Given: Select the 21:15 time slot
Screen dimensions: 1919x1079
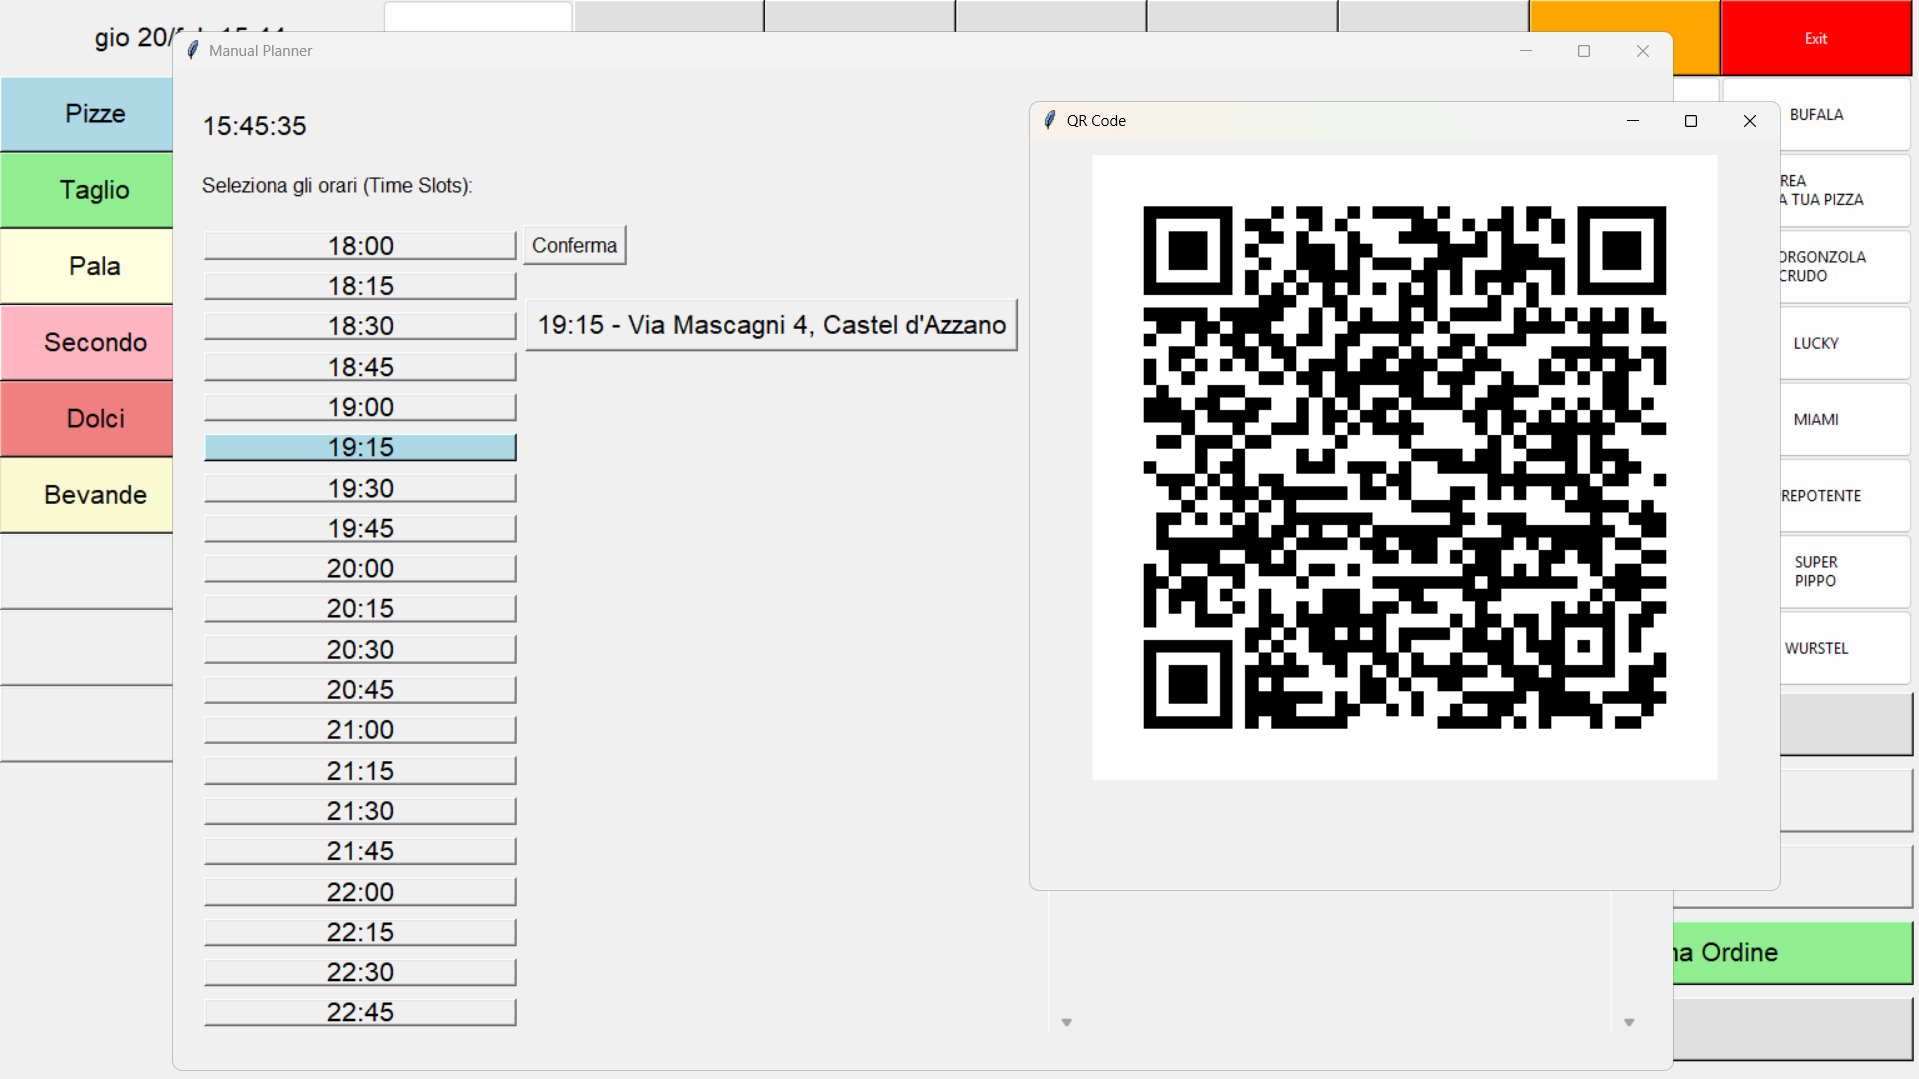Looking at the screenshot, I should click(x=360, y=770).
